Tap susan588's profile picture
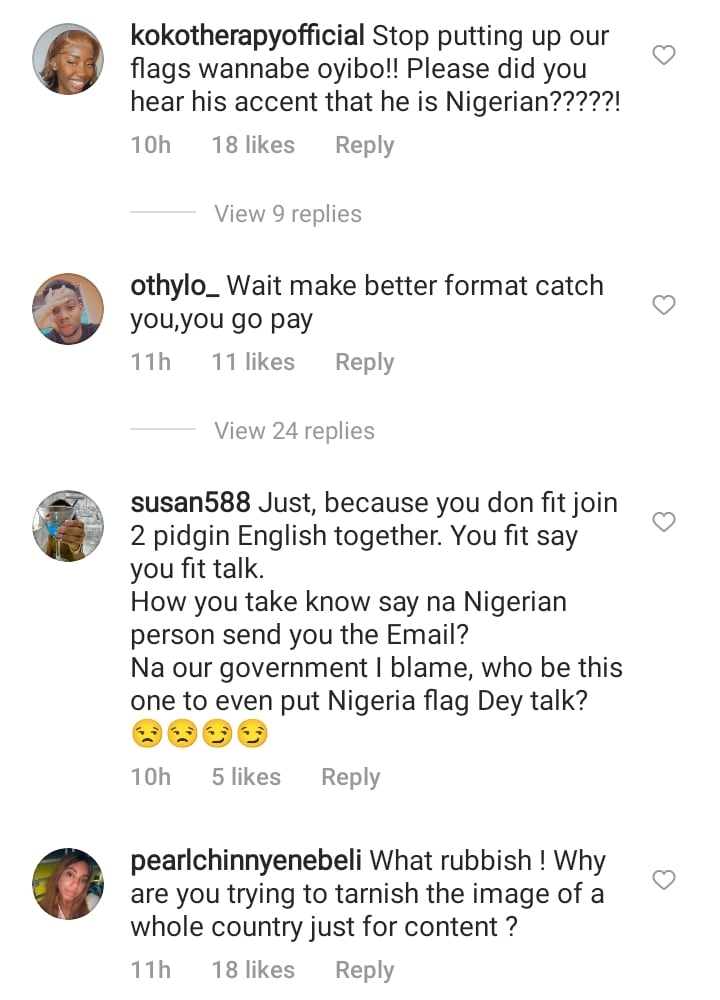 (68, 526)
